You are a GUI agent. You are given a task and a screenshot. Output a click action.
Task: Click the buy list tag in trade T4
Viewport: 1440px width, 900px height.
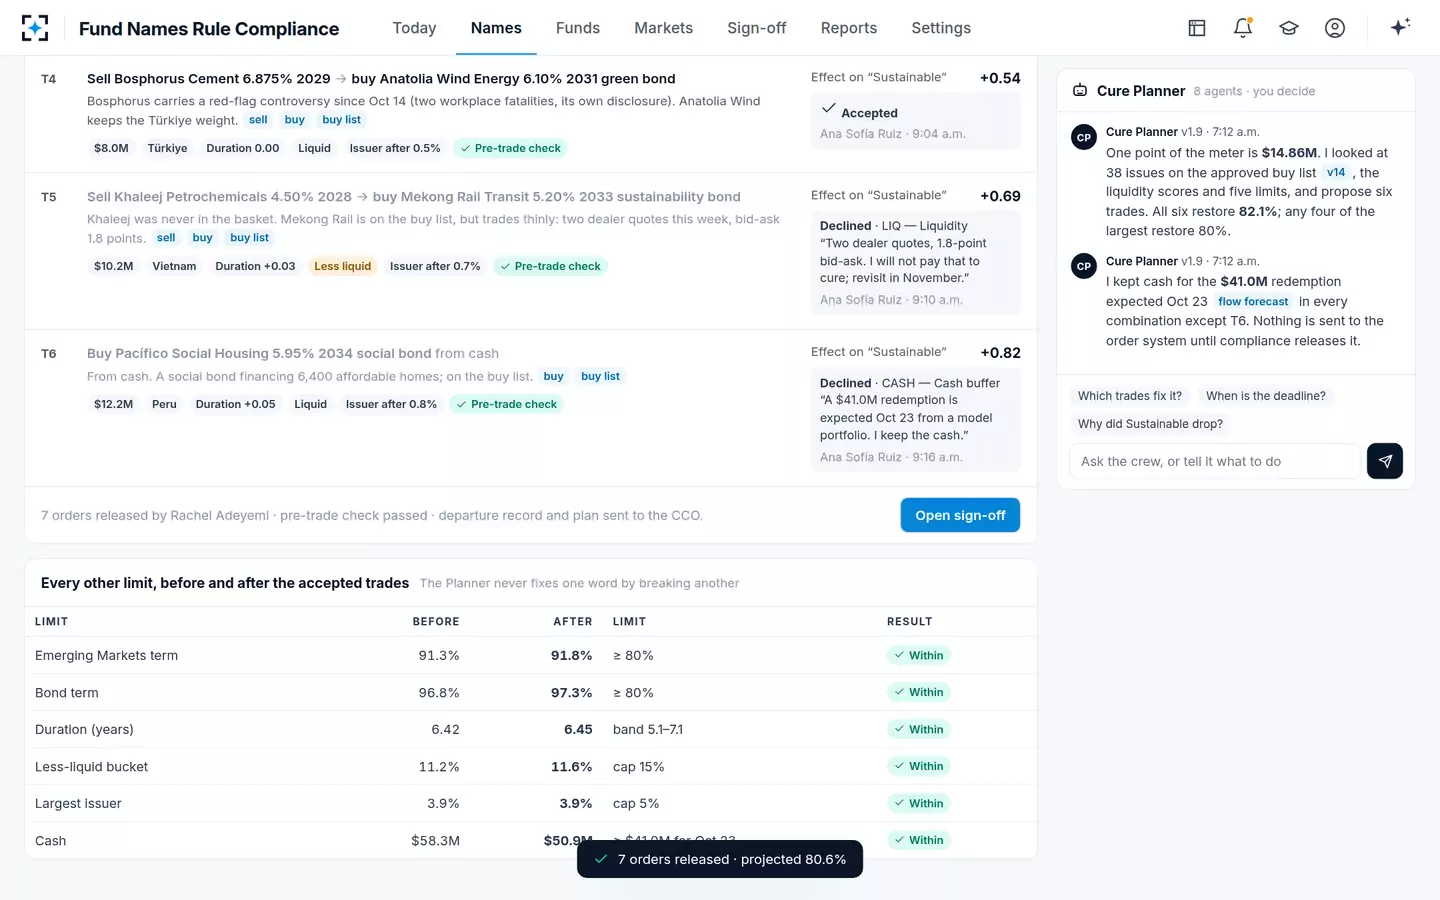pyautogui.click(x=342, y=120)
